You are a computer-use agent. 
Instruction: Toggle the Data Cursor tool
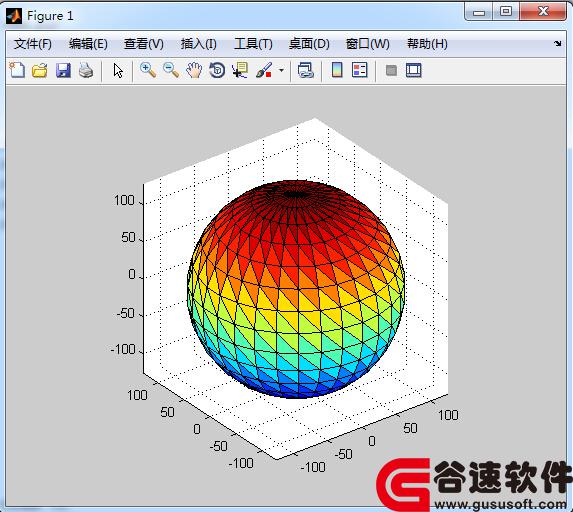click(240, 70)
